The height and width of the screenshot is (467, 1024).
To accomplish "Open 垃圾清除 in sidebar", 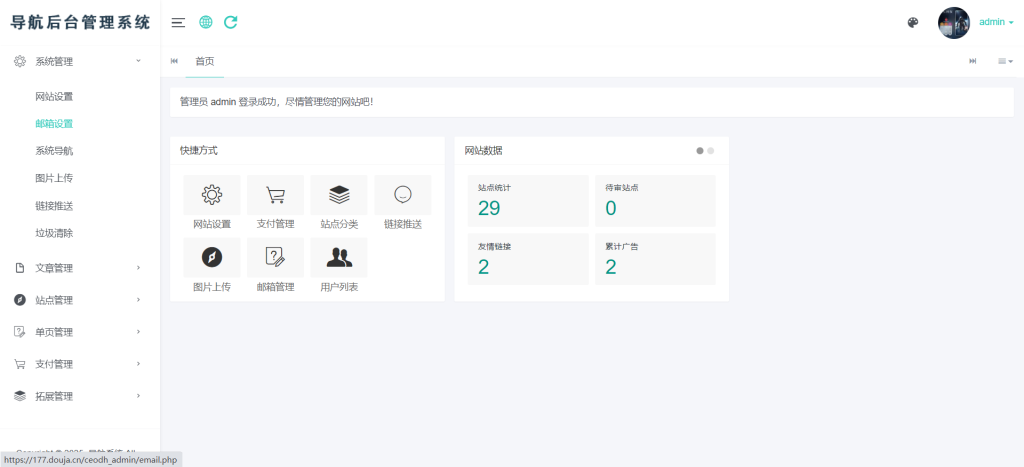I will 54,233.
